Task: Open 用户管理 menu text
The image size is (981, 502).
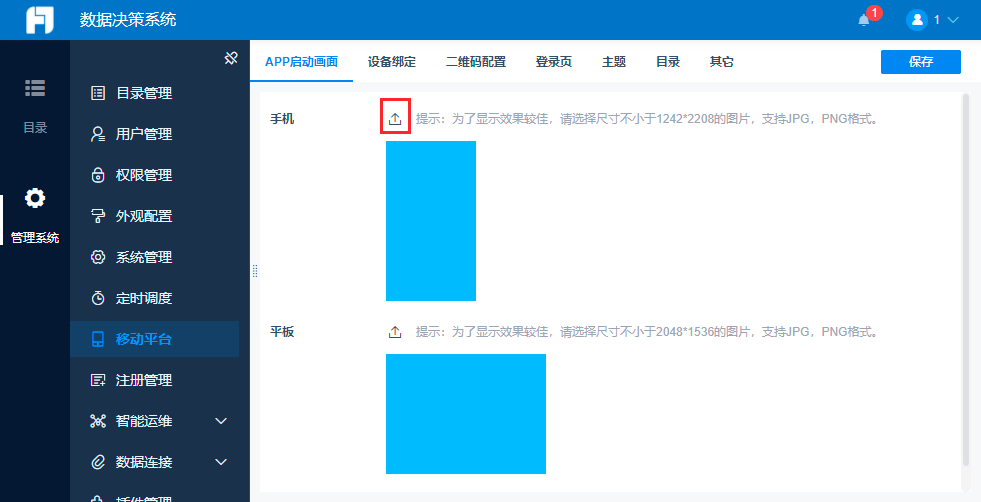Action: (144, 135)
